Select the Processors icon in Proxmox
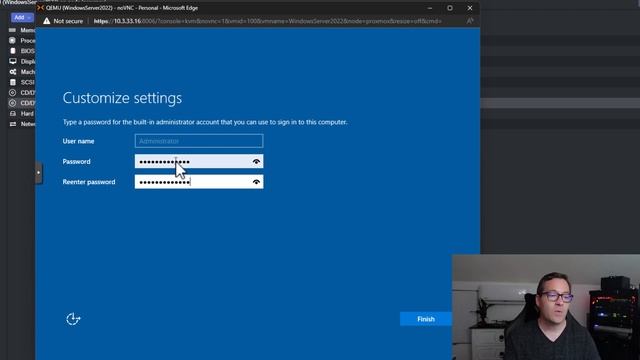The height and width of the screenshot is (360, 640). pyautogui.click(x=13, y=40)
